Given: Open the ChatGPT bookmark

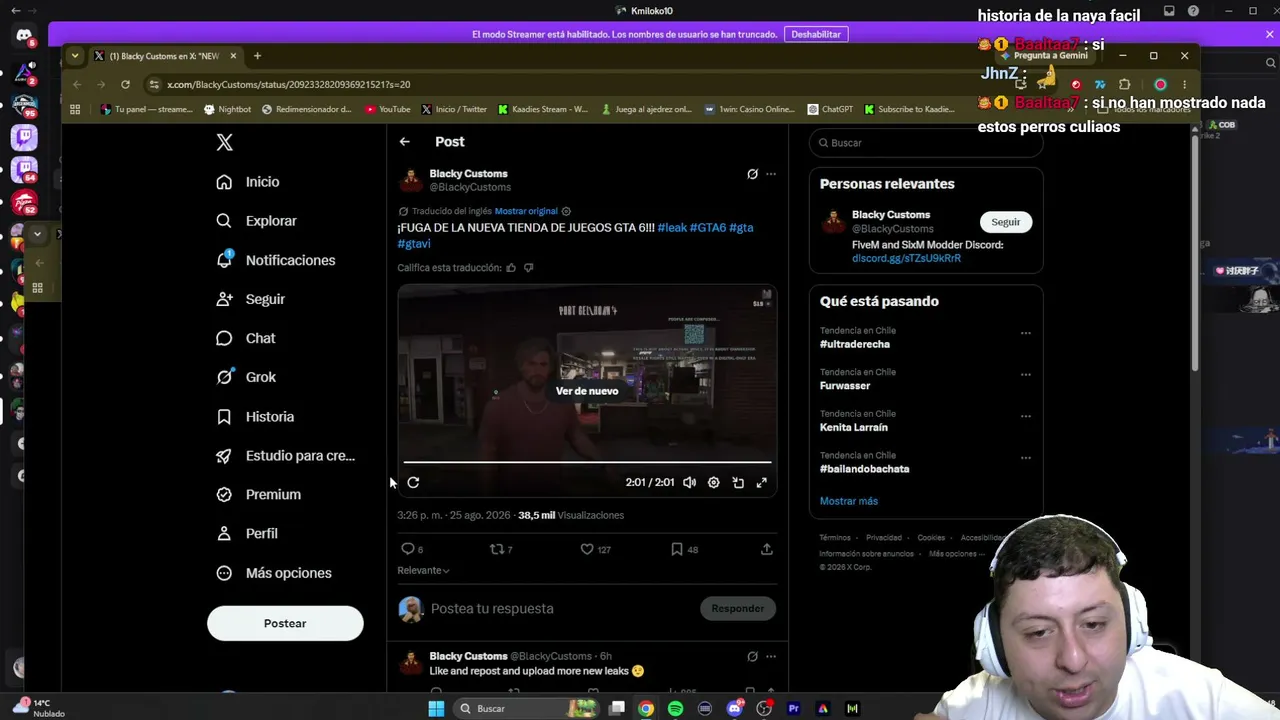Looking at the screenshot, I should point(830,109).
